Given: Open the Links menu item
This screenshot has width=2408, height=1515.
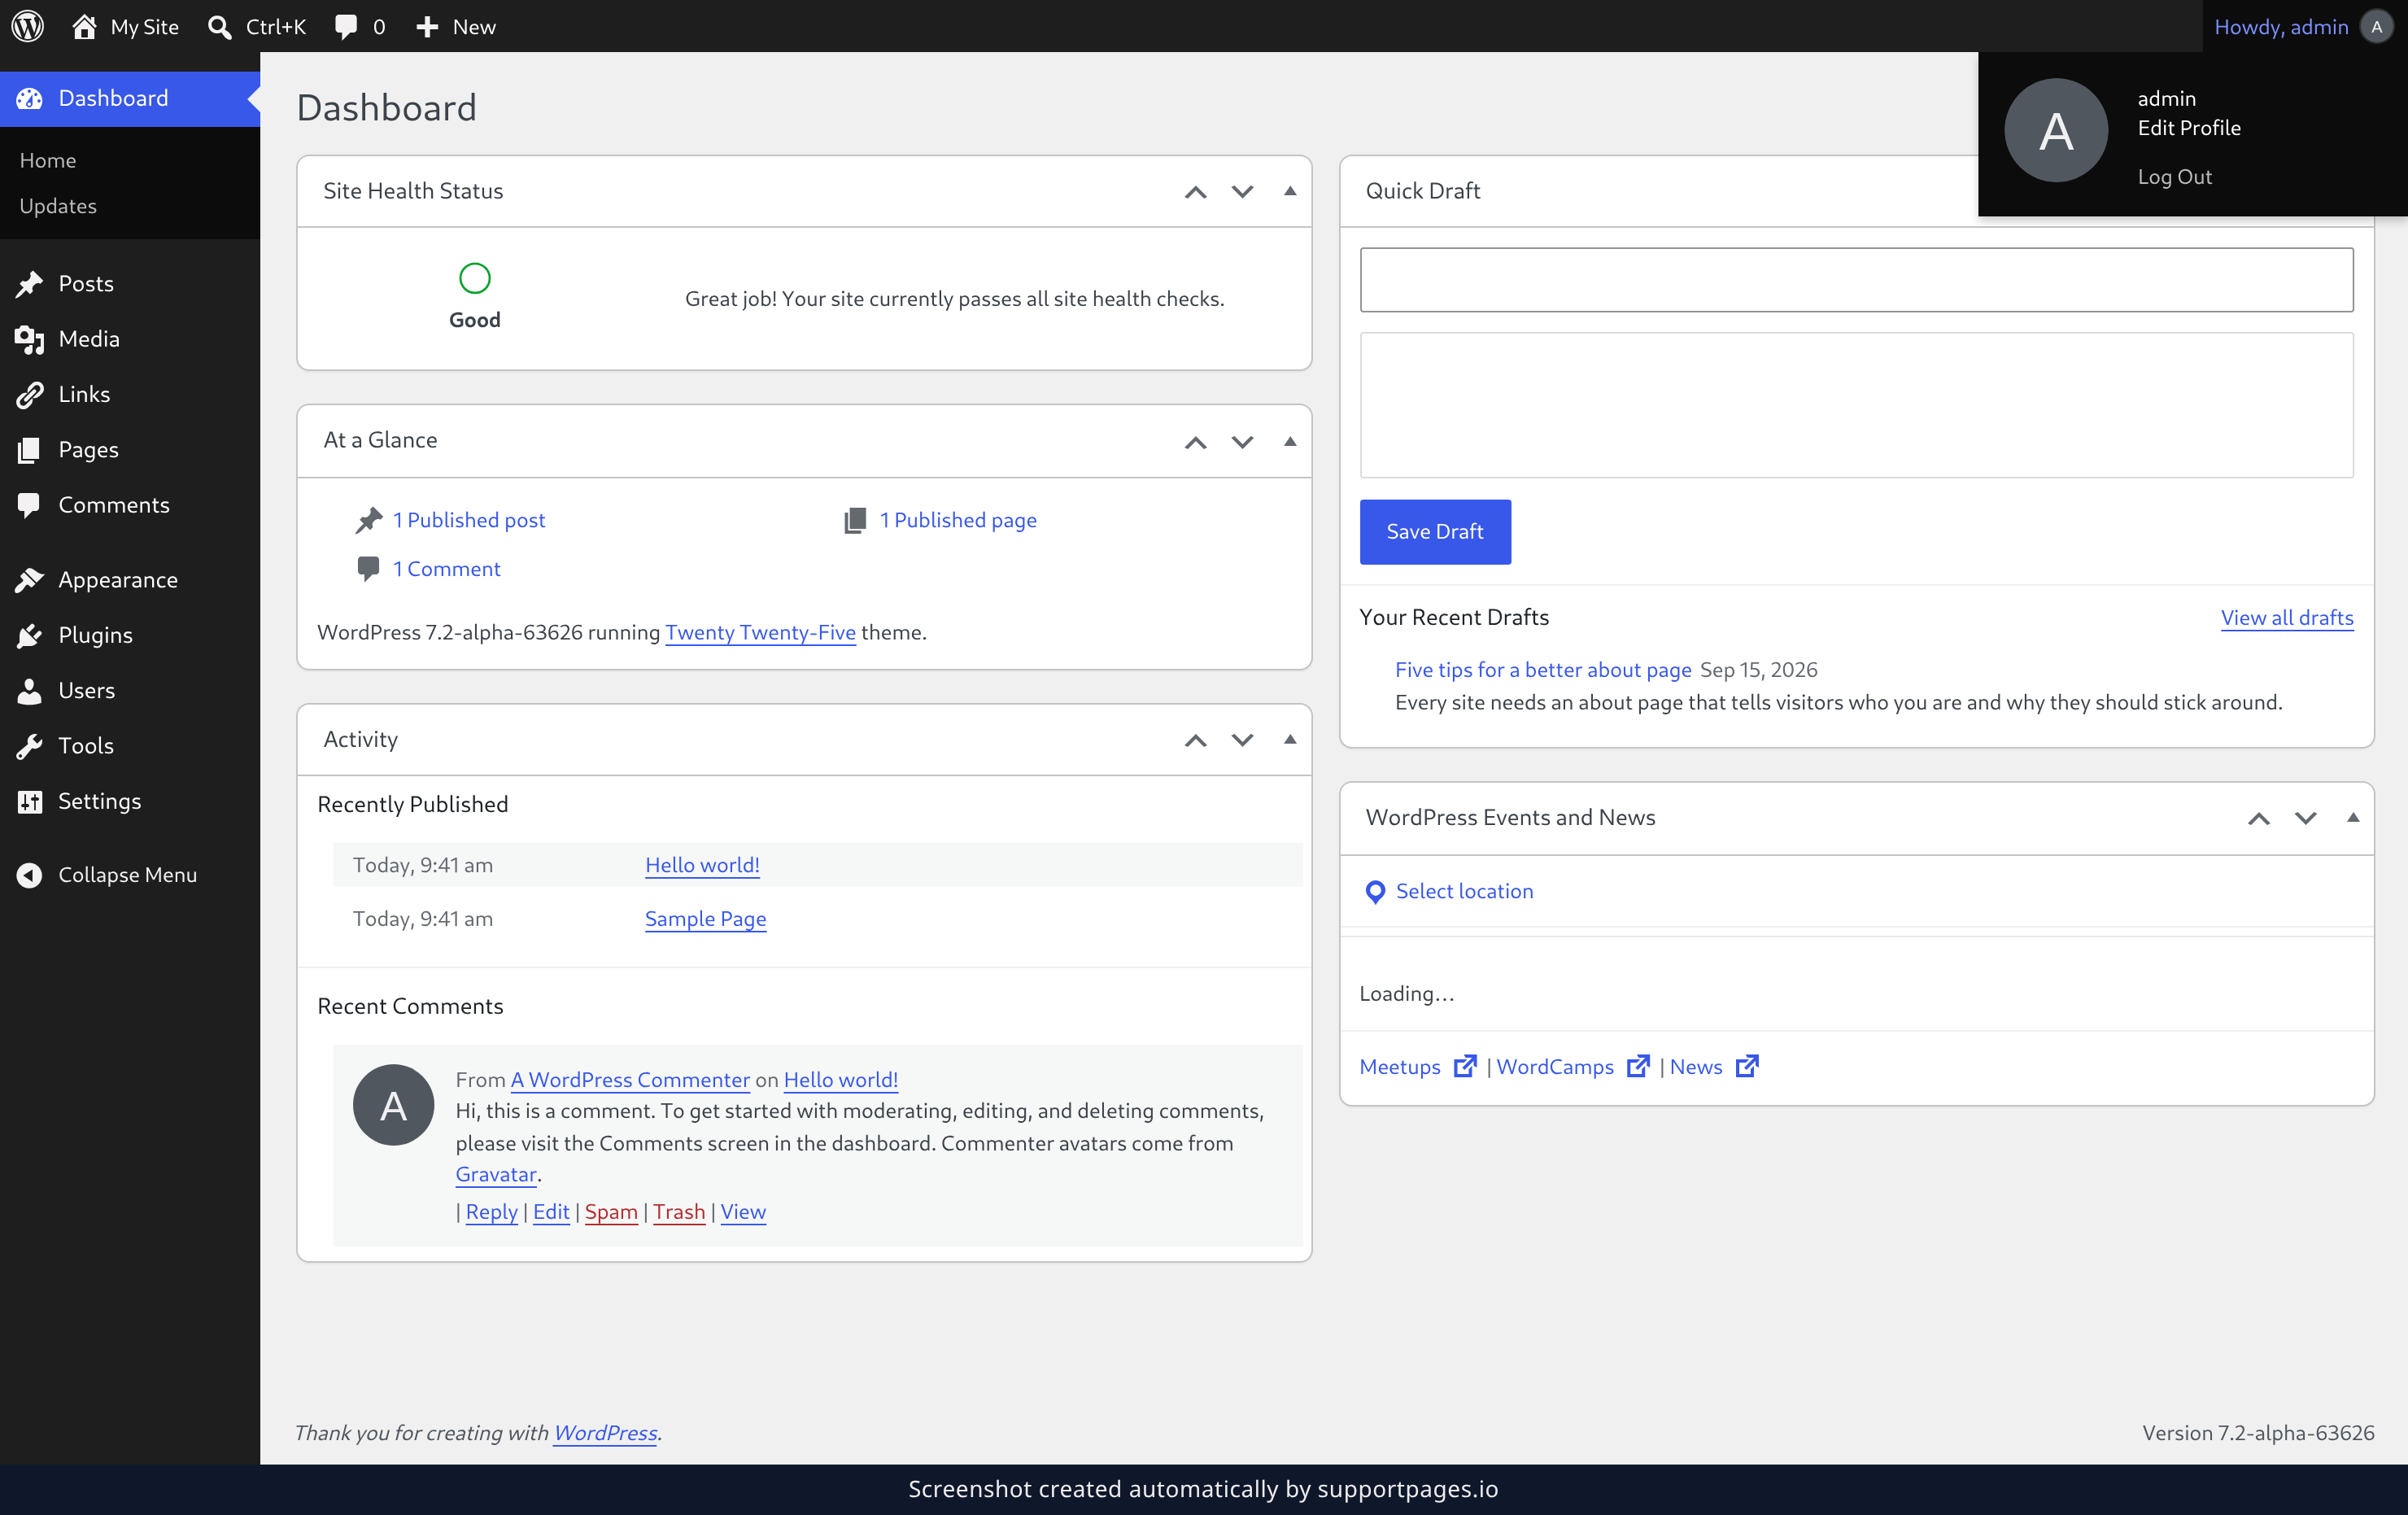Looking at the screenshot, I should click(130, 394).
